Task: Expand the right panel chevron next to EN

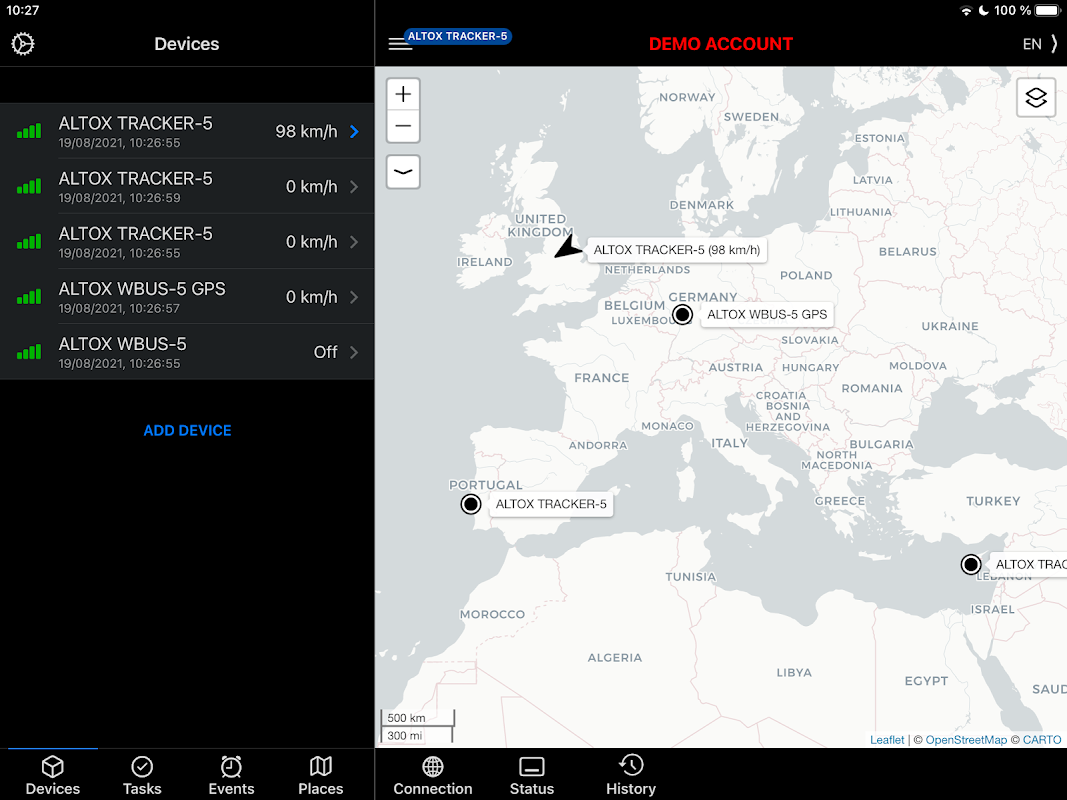Action: coord(1054,44)
